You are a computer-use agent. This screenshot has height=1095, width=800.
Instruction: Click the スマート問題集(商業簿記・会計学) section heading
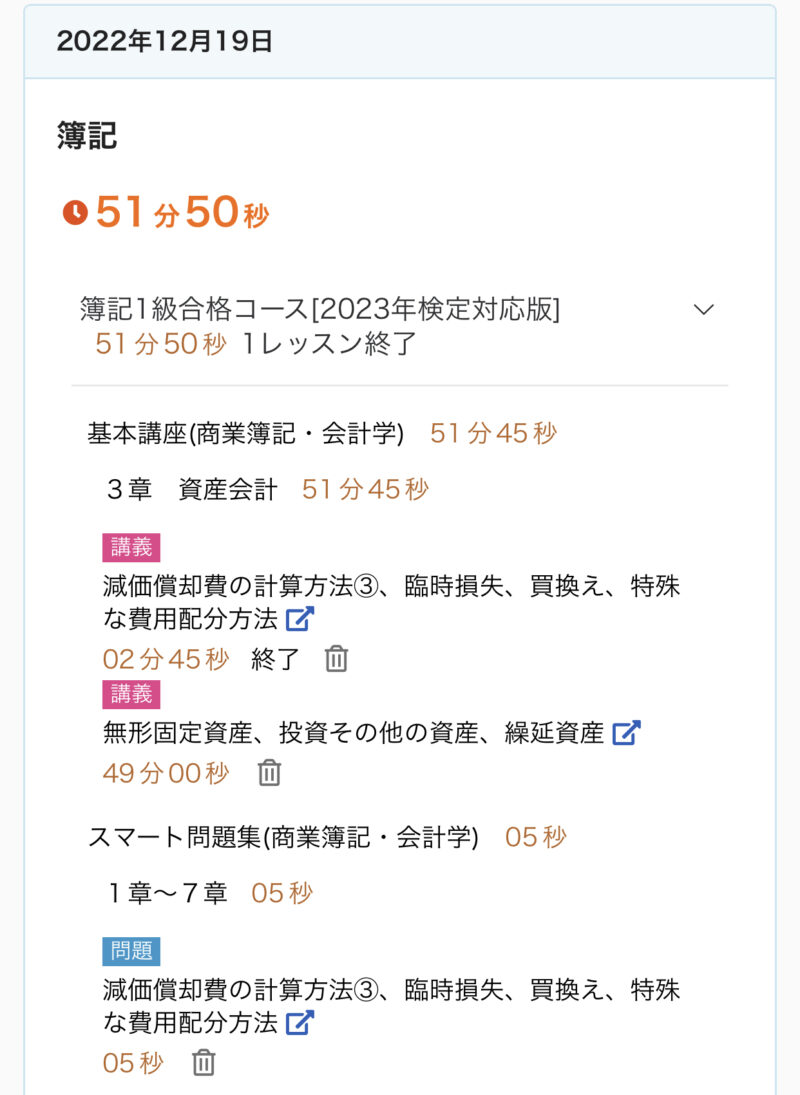(x=283, y=837)
